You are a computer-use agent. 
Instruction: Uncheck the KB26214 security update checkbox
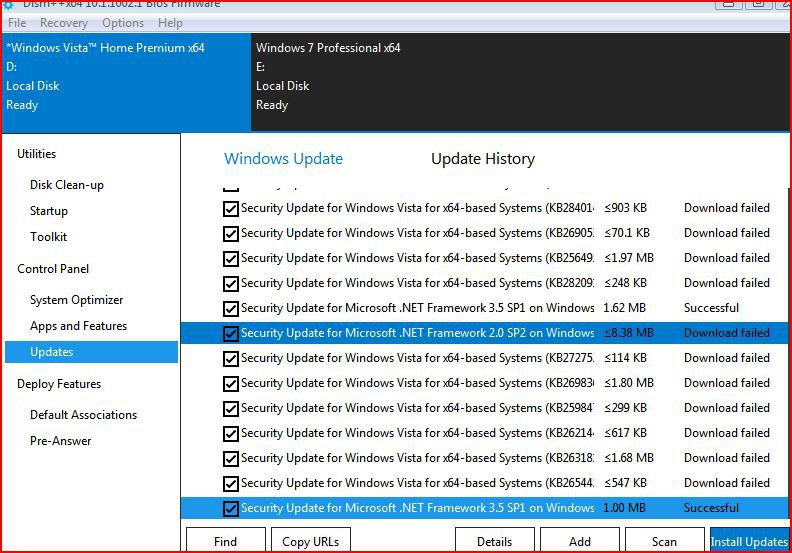231,434
